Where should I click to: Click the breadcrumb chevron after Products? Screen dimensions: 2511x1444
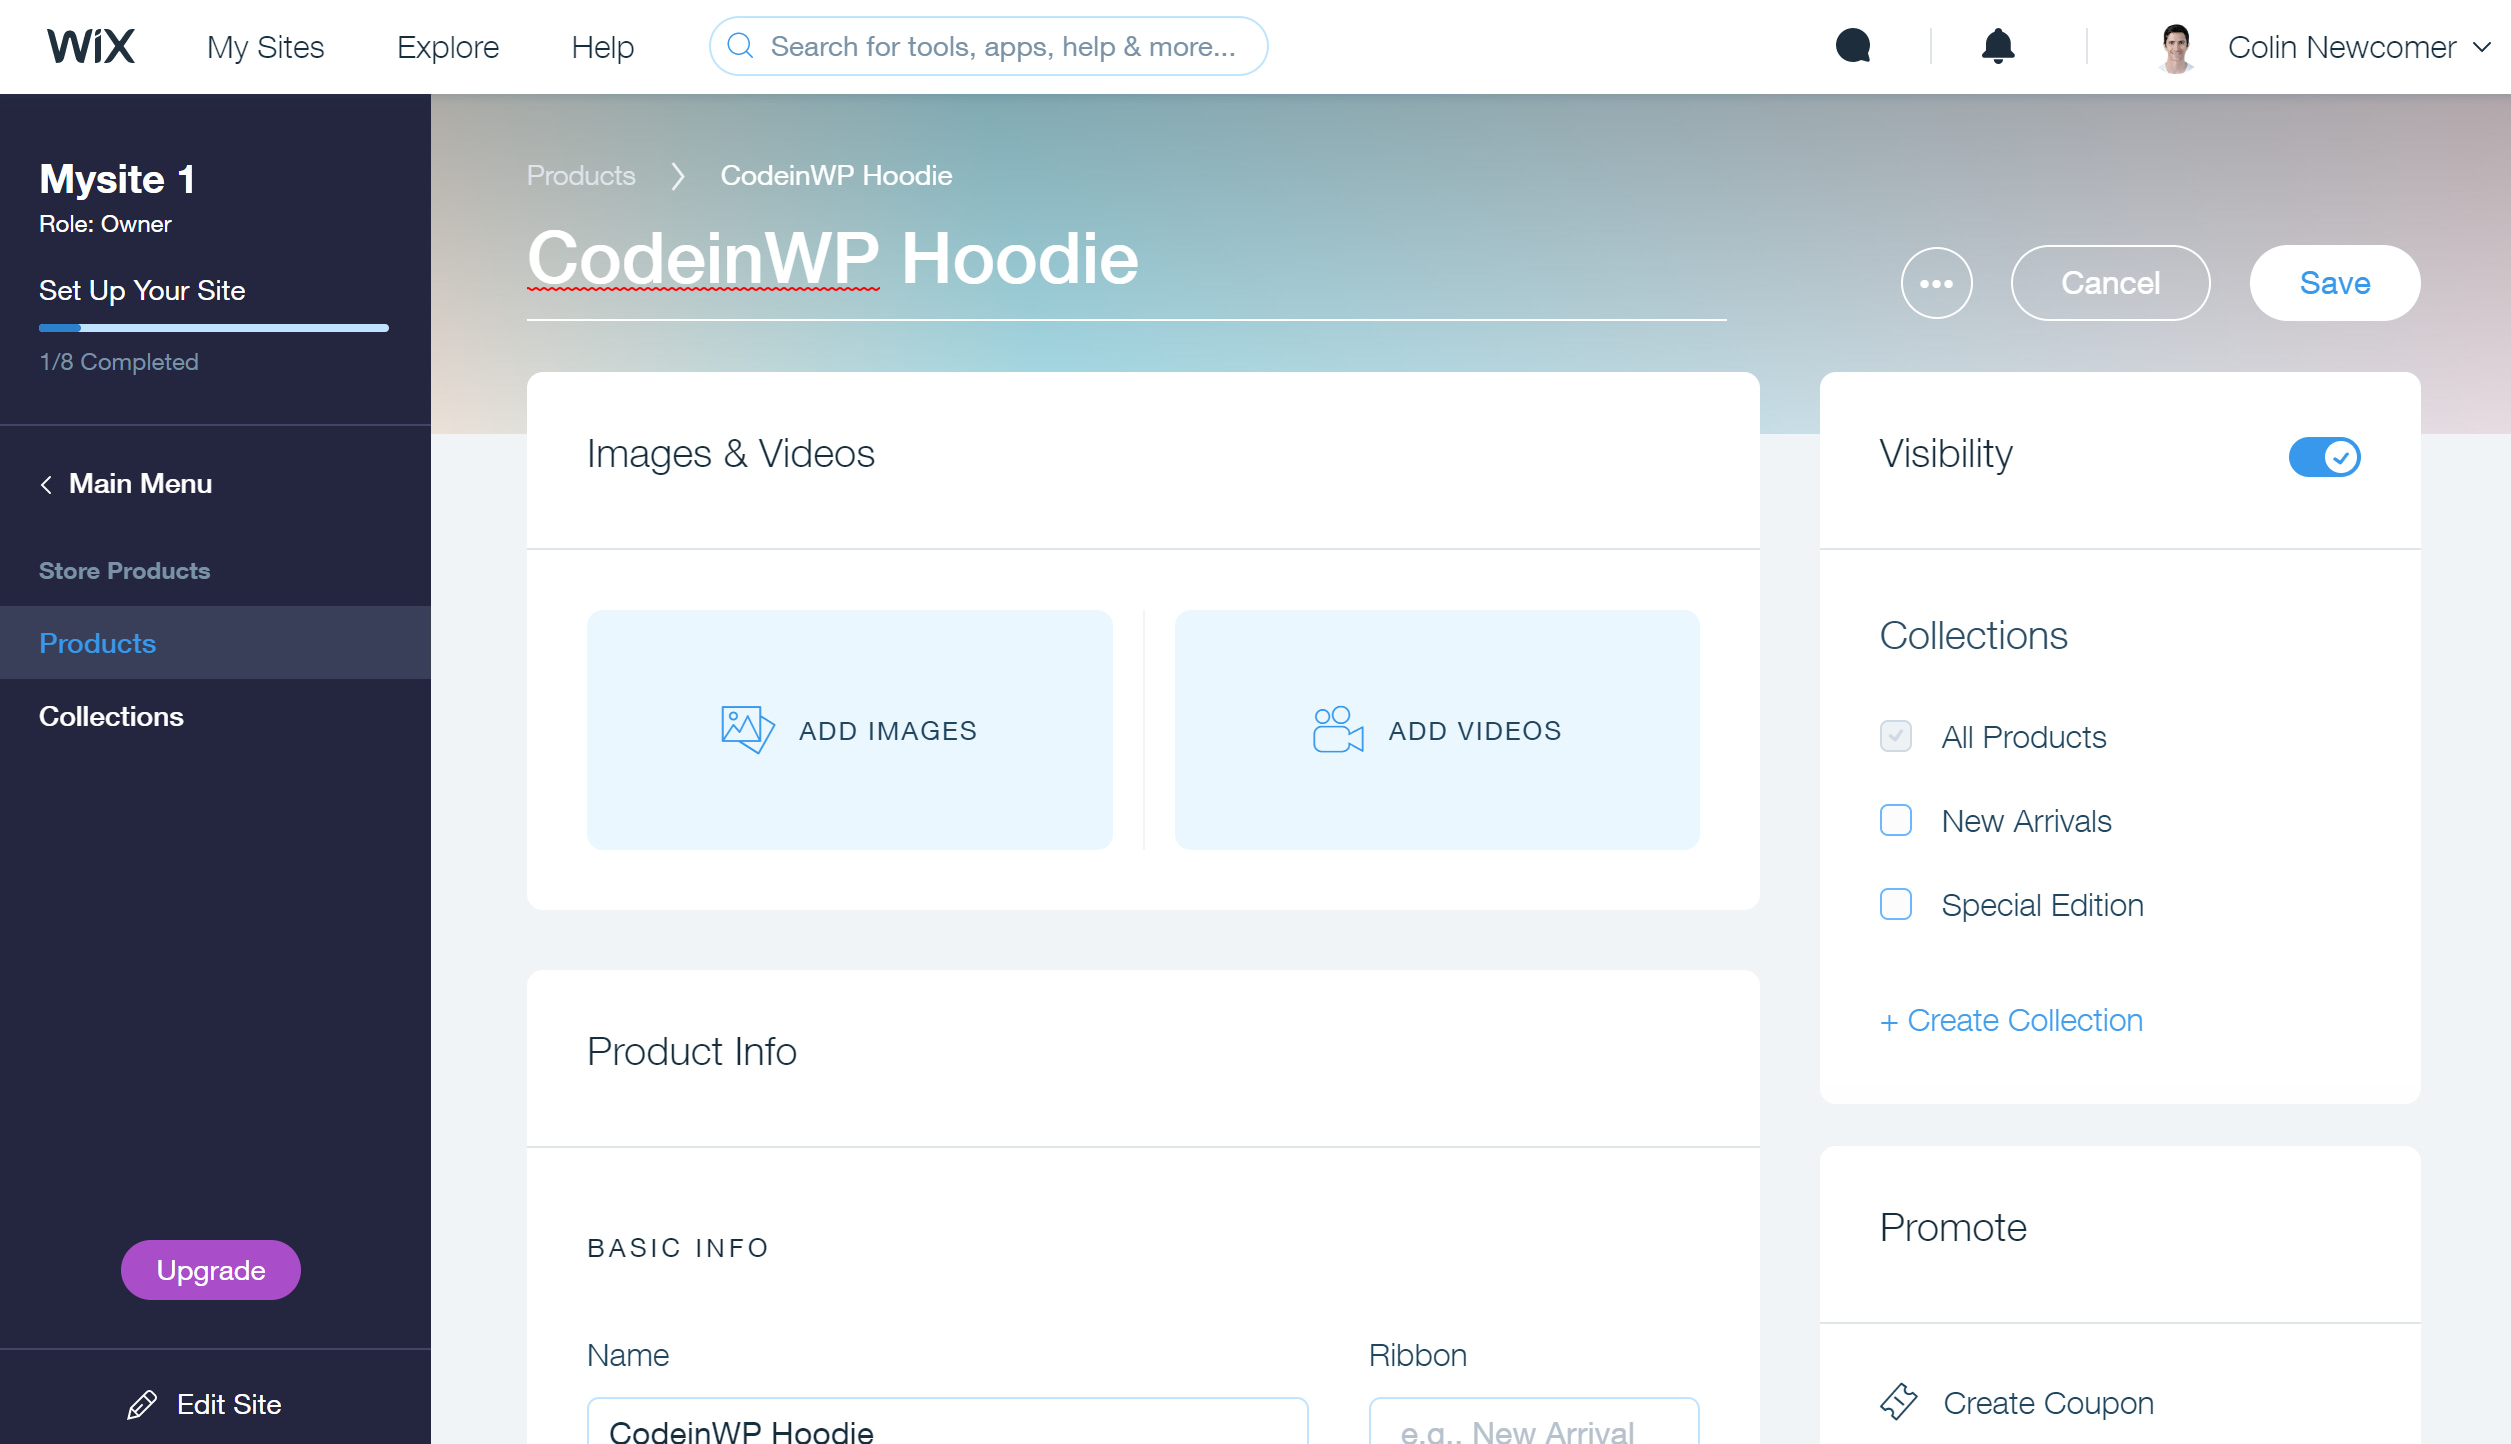point(678,176)
